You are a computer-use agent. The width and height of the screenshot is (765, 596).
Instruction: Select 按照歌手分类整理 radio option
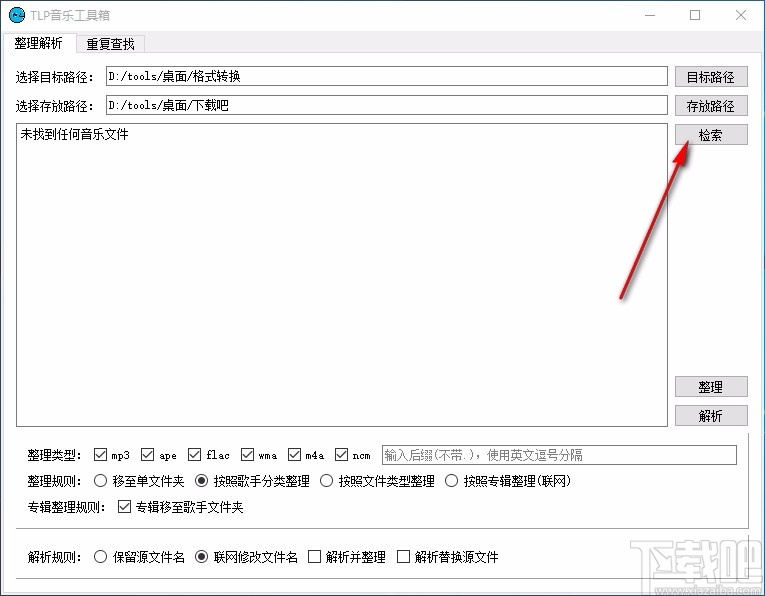(x=201, y=481)
